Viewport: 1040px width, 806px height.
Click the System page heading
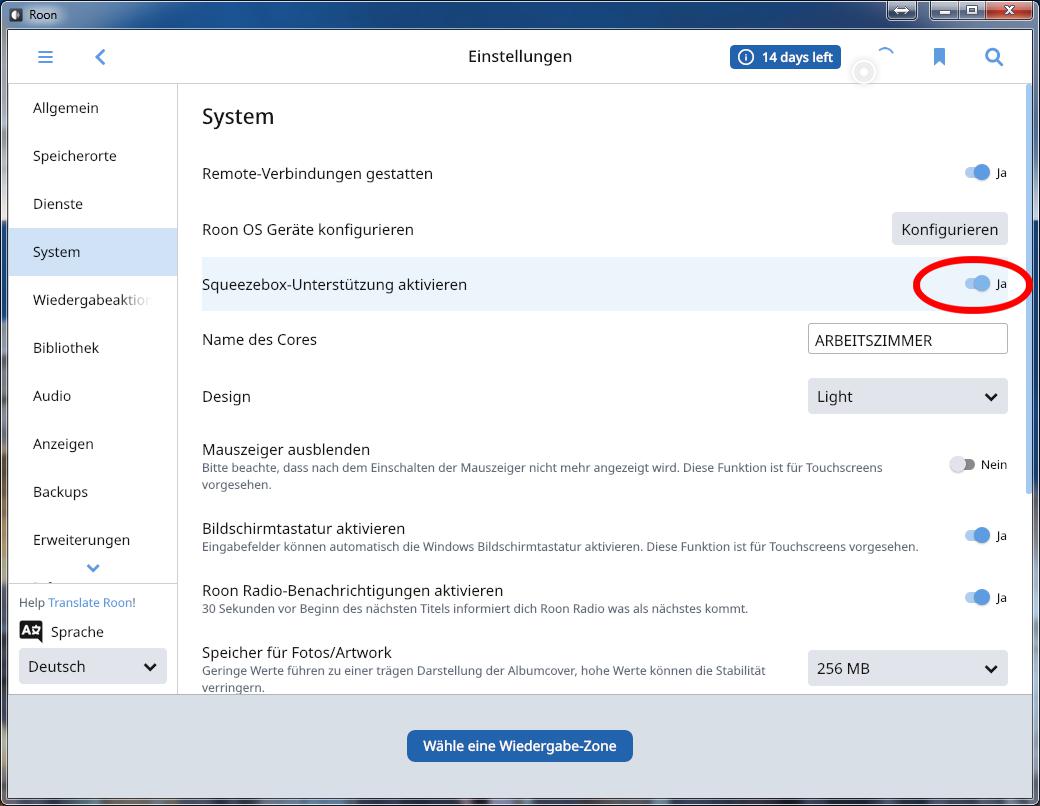click(x=238, y=116)
